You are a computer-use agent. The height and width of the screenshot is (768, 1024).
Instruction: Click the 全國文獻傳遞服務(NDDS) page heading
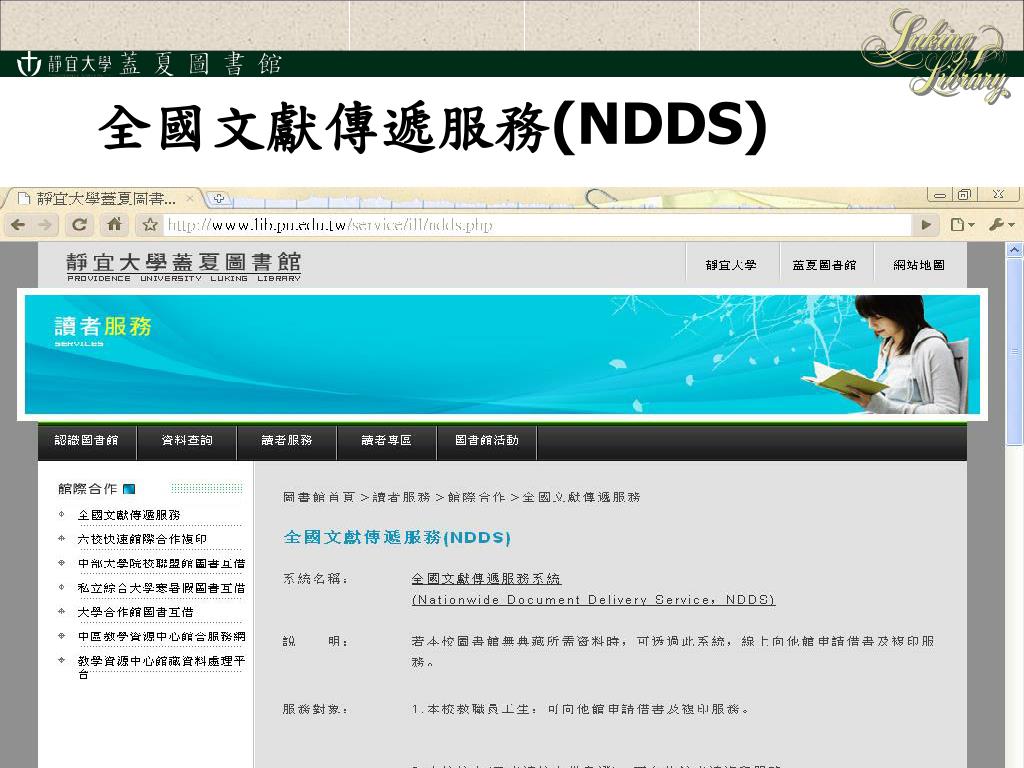point(396,537)
